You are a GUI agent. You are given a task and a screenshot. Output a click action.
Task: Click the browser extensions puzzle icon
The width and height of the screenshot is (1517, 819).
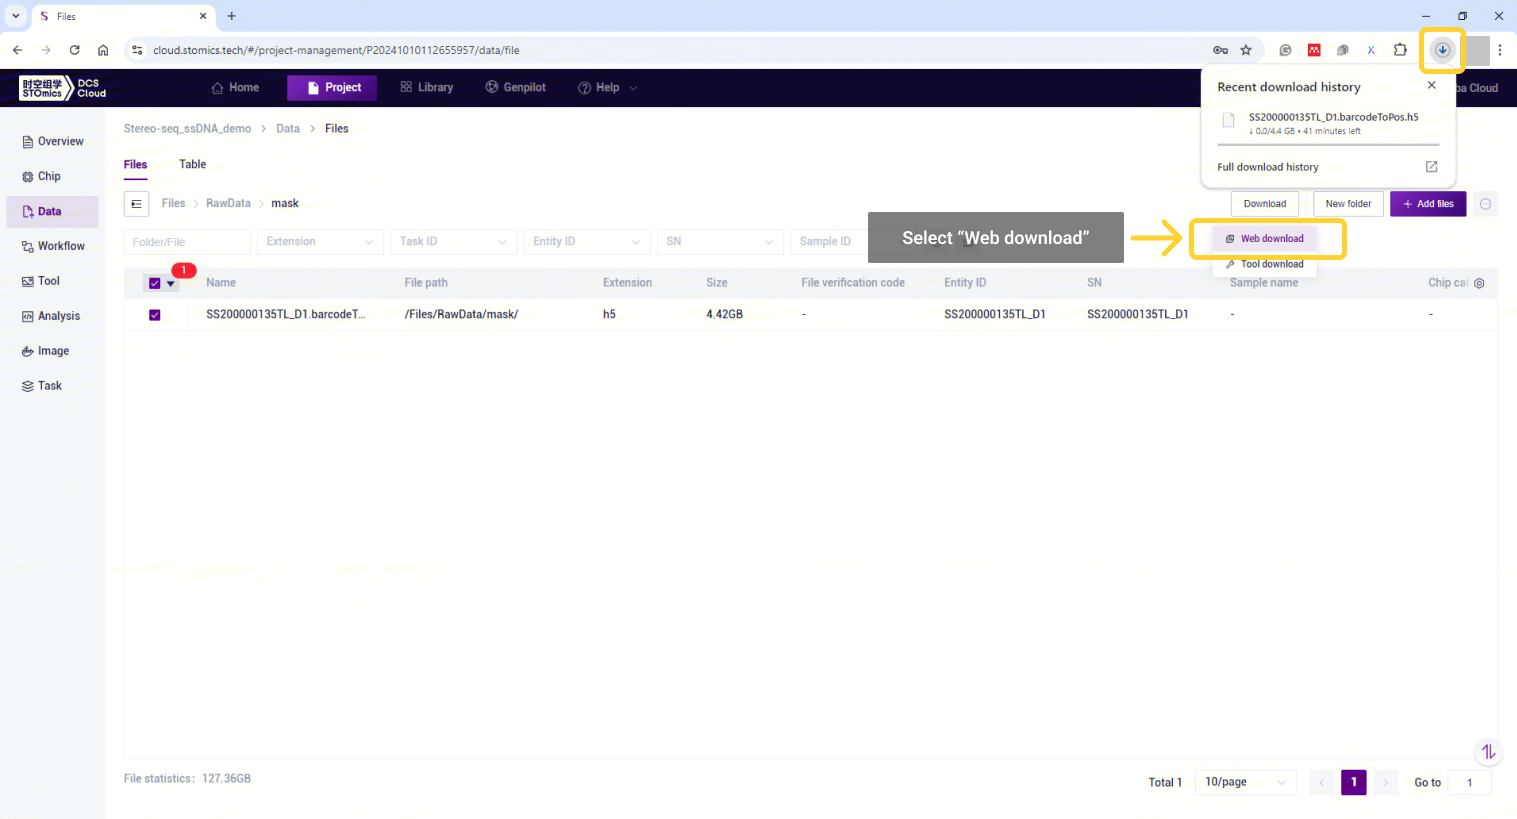[1400, 50]
